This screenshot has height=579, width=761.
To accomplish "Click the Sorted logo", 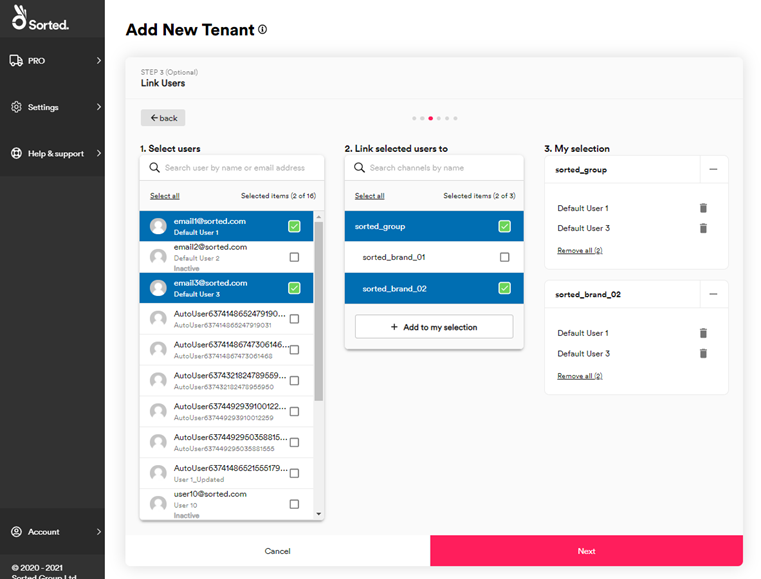I will tap(40, 18).
